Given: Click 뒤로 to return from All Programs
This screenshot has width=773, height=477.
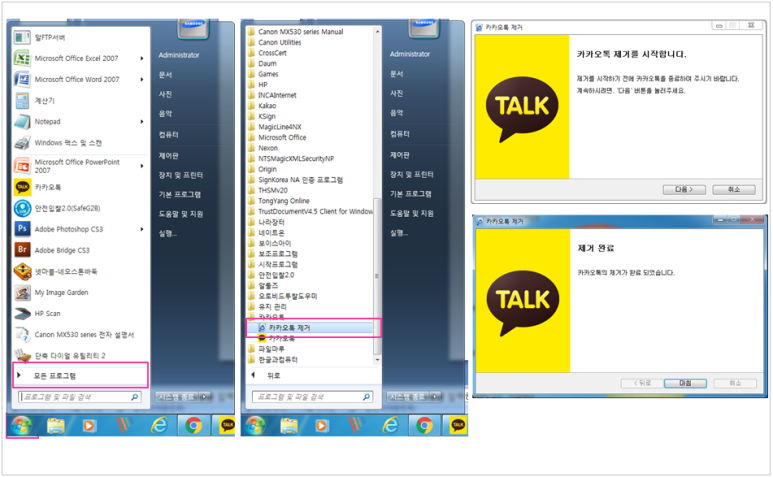Looking at the screenshot, I should 274,375.
